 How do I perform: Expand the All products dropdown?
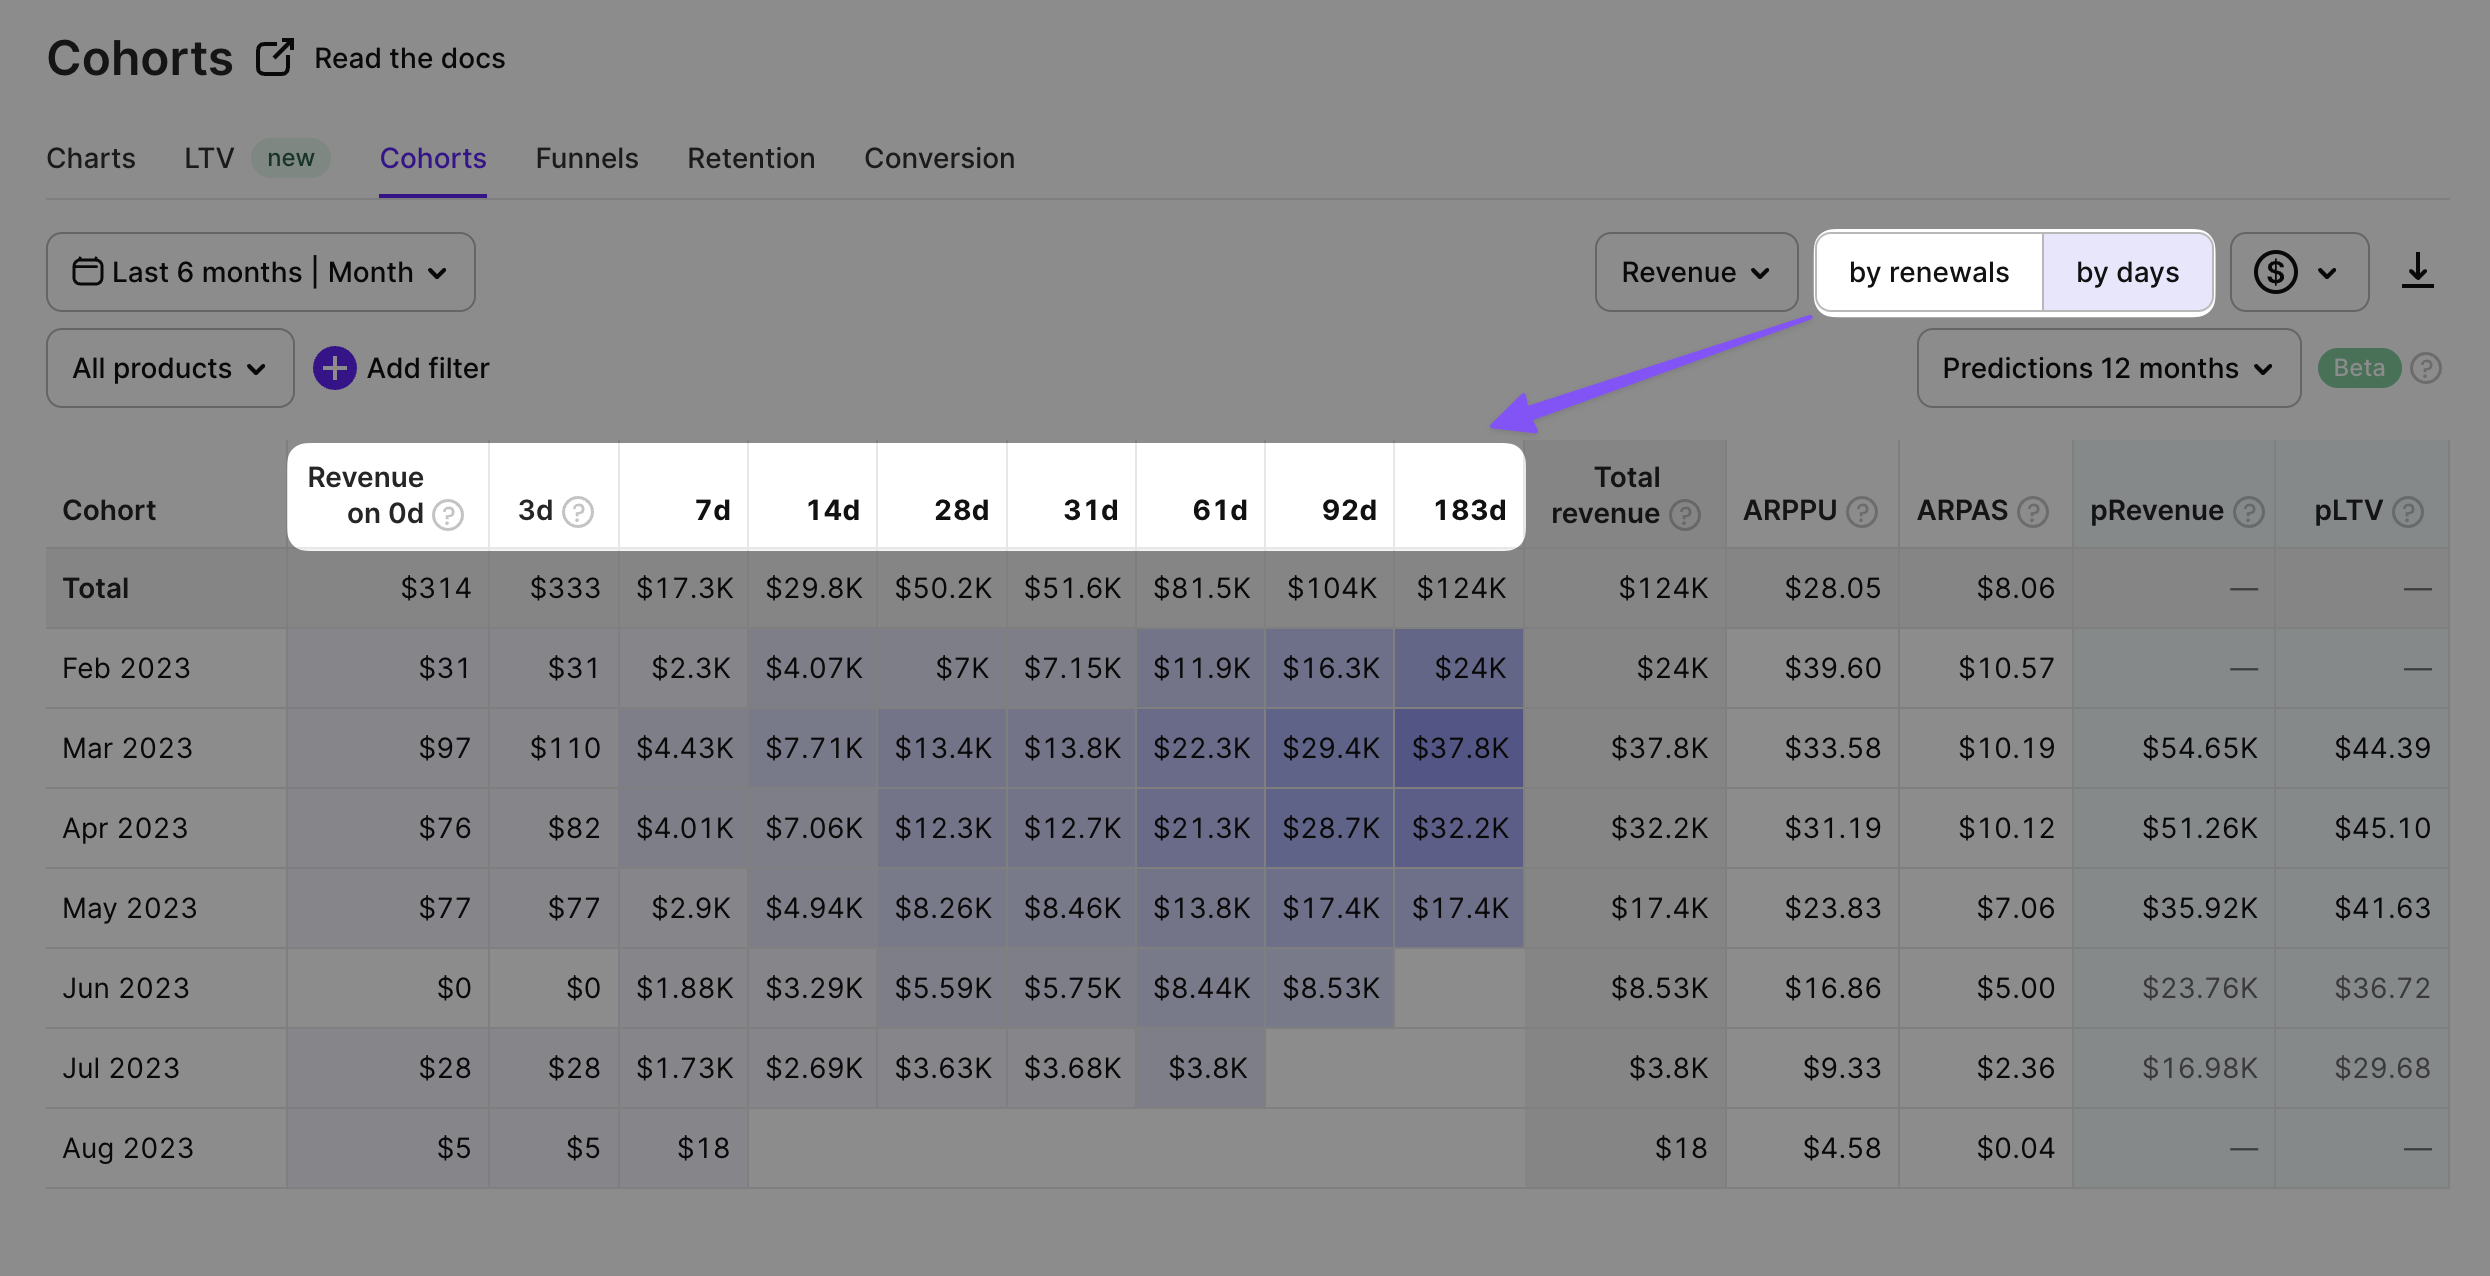170,368
